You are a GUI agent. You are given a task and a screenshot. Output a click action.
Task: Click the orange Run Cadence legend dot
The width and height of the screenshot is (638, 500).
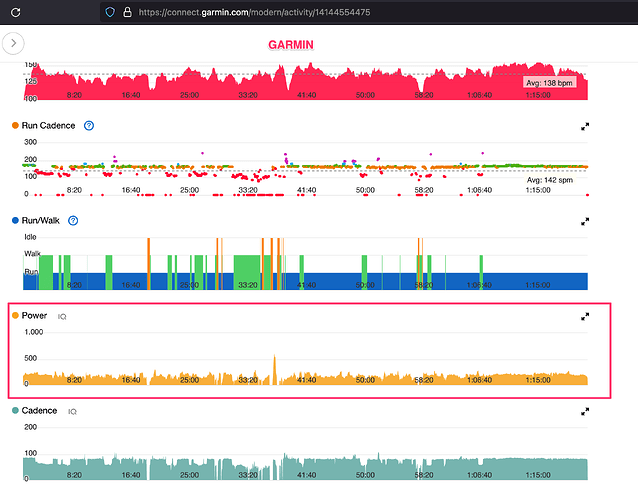[x=14, y=125]
